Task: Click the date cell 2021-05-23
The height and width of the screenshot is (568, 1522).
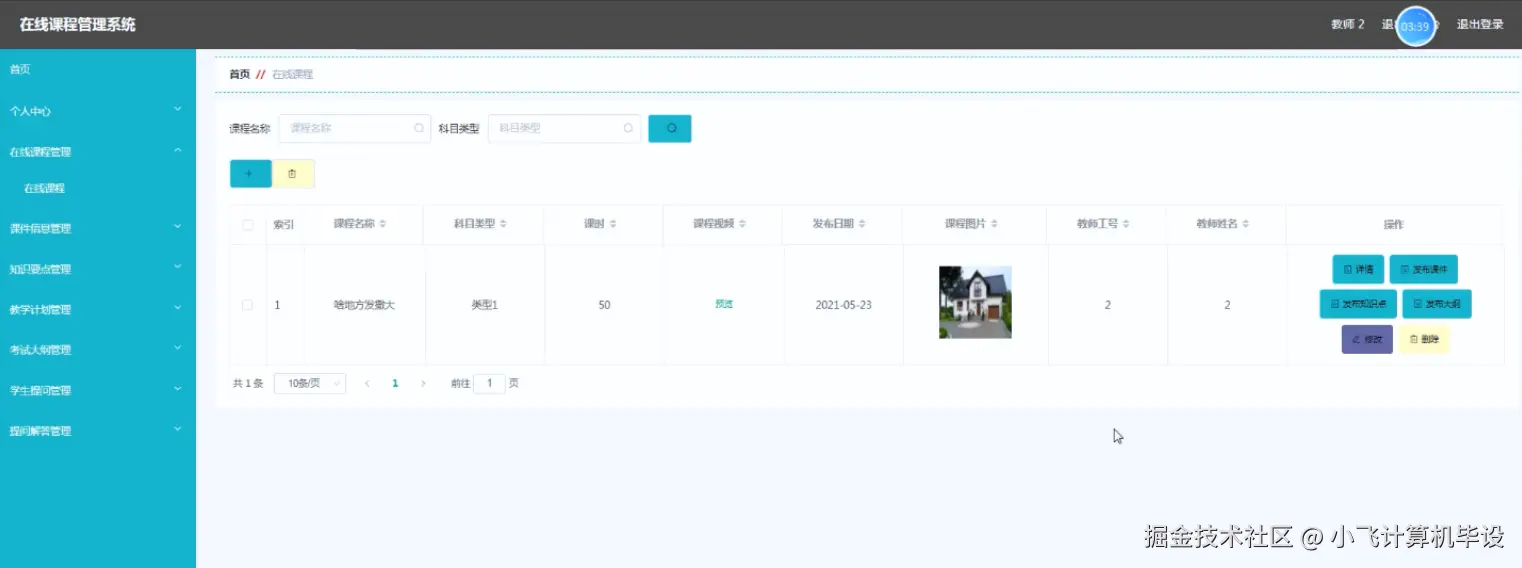Action: 843,305
